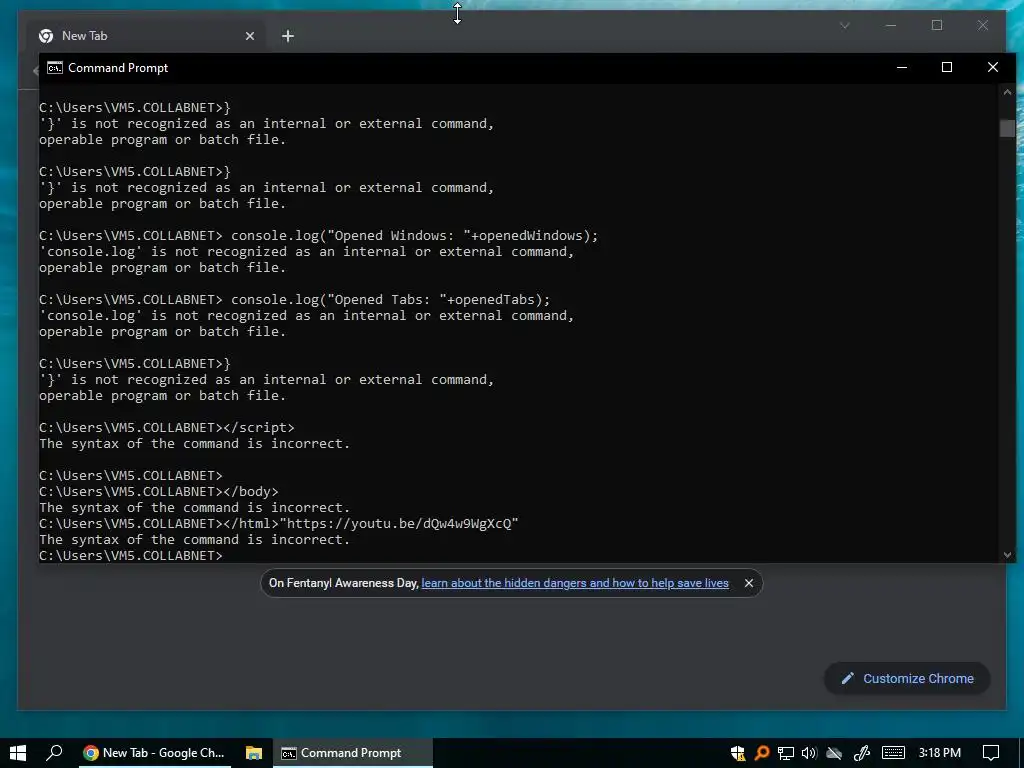1024x768 pixels.
Task: Click the OneDrive cloud tray icon
Action: [x=834, y=753]
